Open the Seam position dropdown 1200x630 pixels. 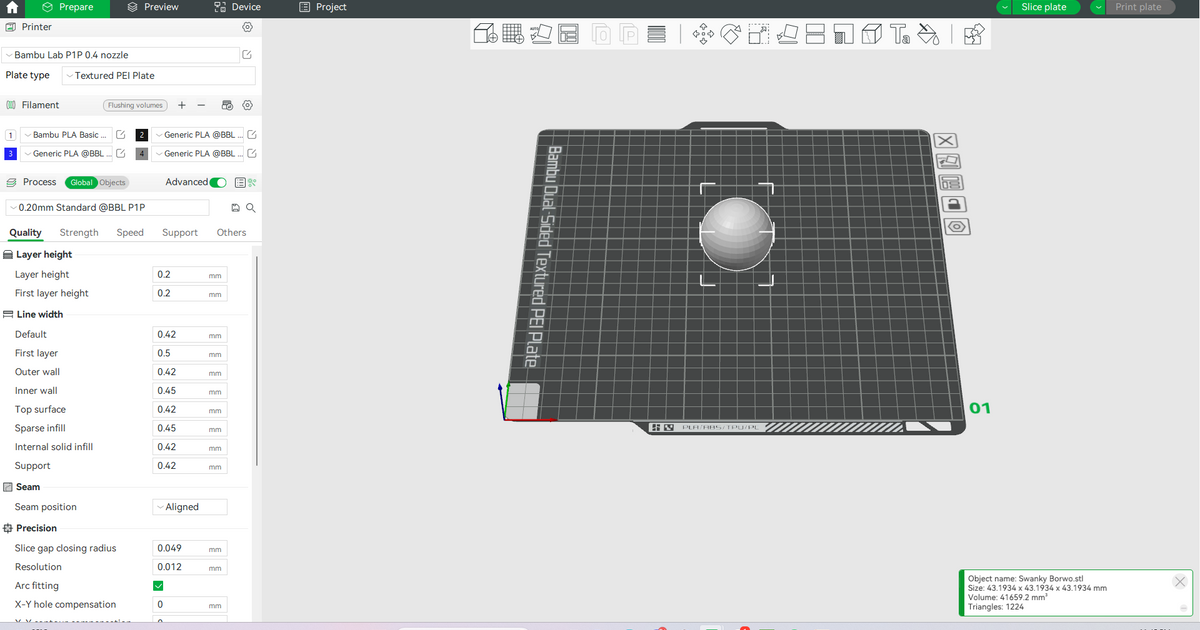coord(190,507)
